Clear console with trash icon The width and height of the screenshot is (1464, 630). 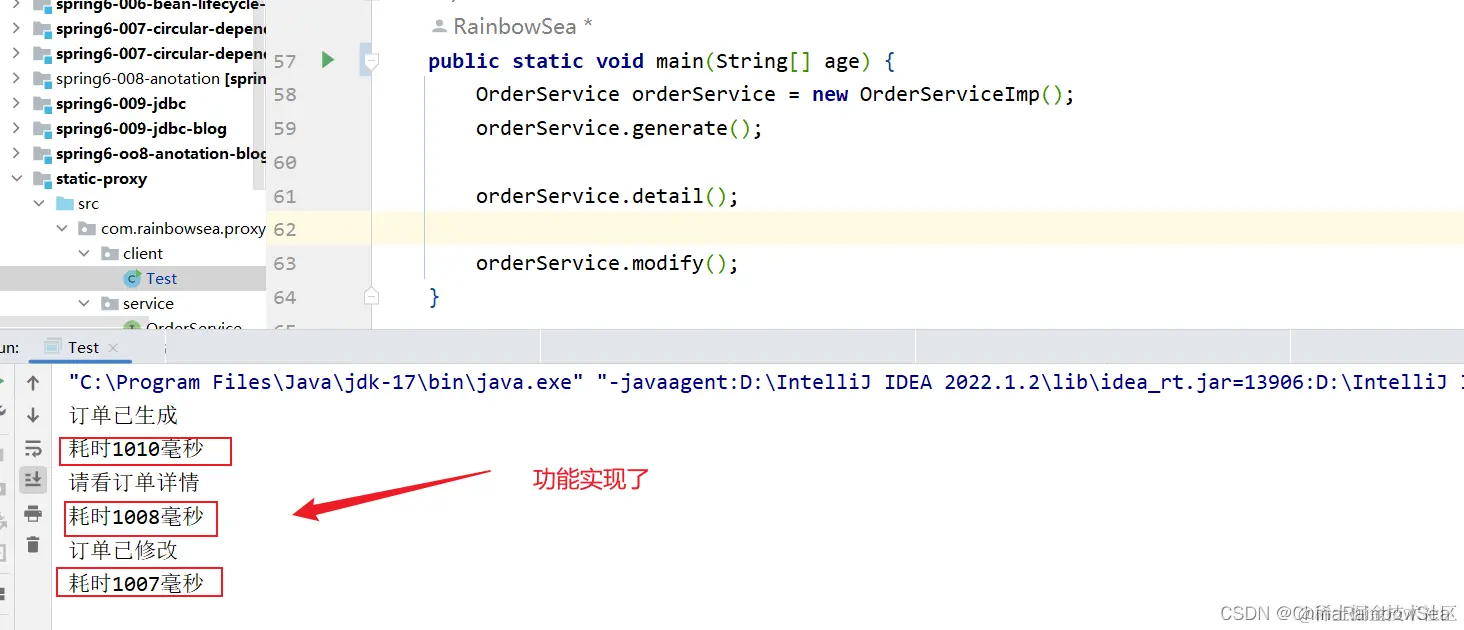point(33,545)
